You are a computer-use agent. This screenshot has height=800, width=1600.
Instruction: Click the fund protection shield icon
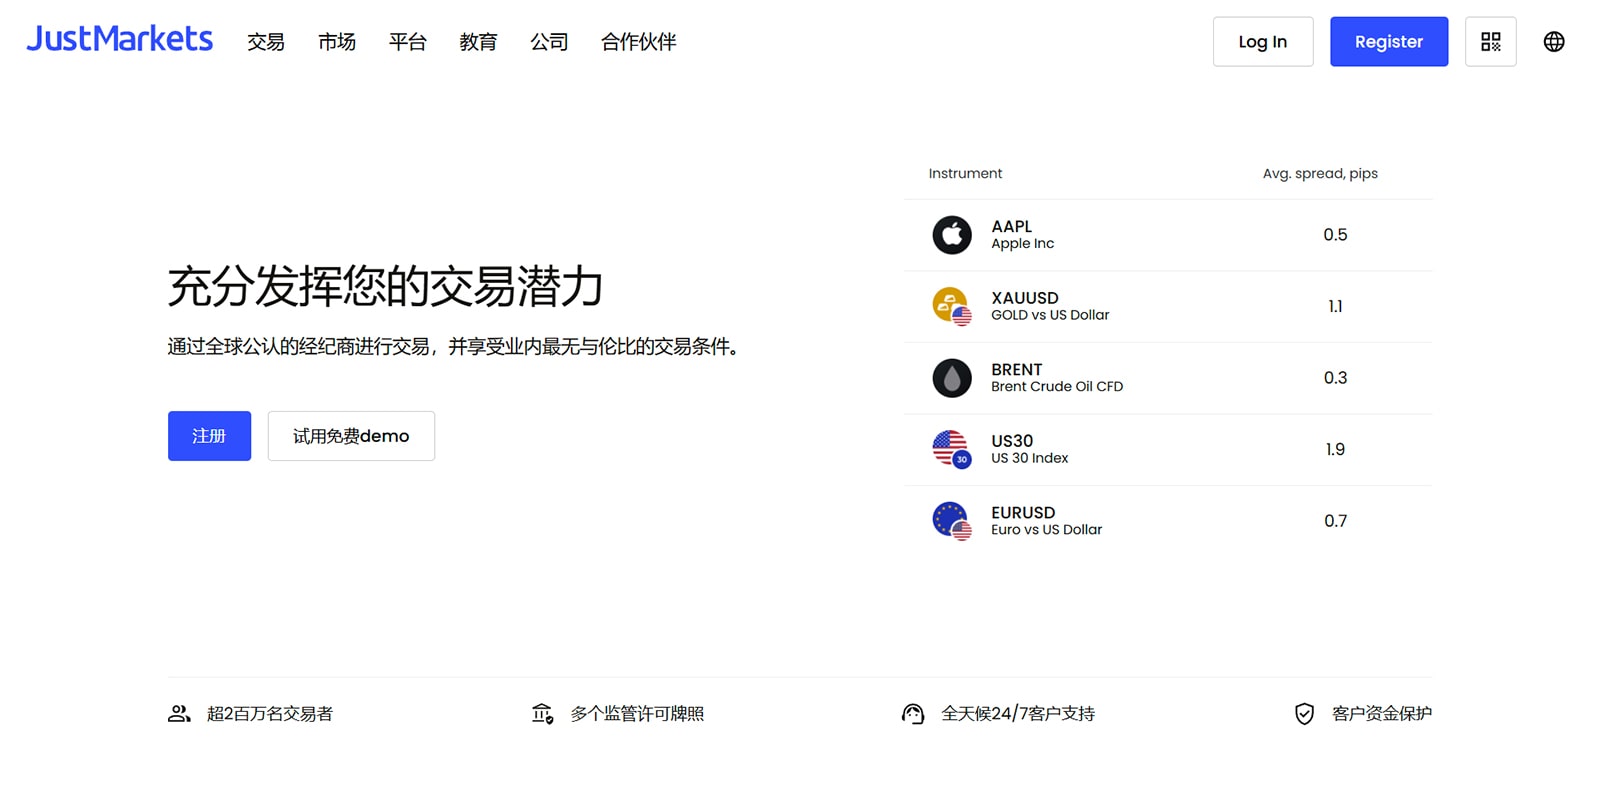[x=1304, y=714]
